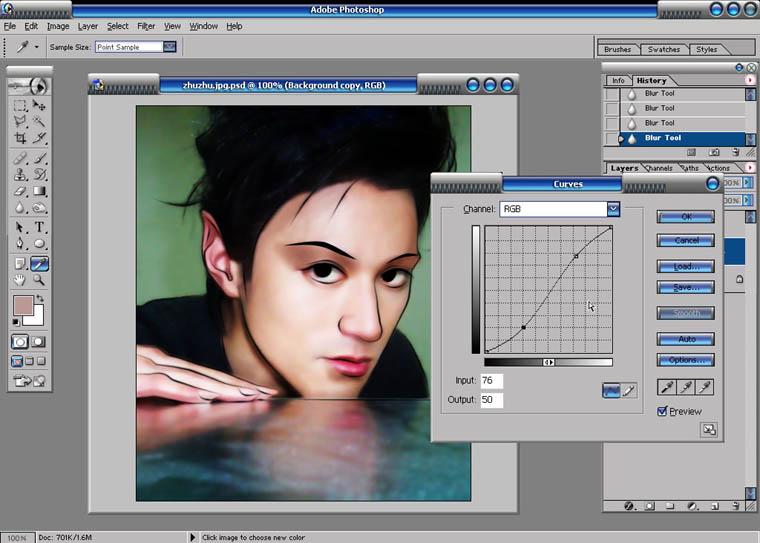Open the Filter menu
Screen dimensions: 760x543
point(146,26)
